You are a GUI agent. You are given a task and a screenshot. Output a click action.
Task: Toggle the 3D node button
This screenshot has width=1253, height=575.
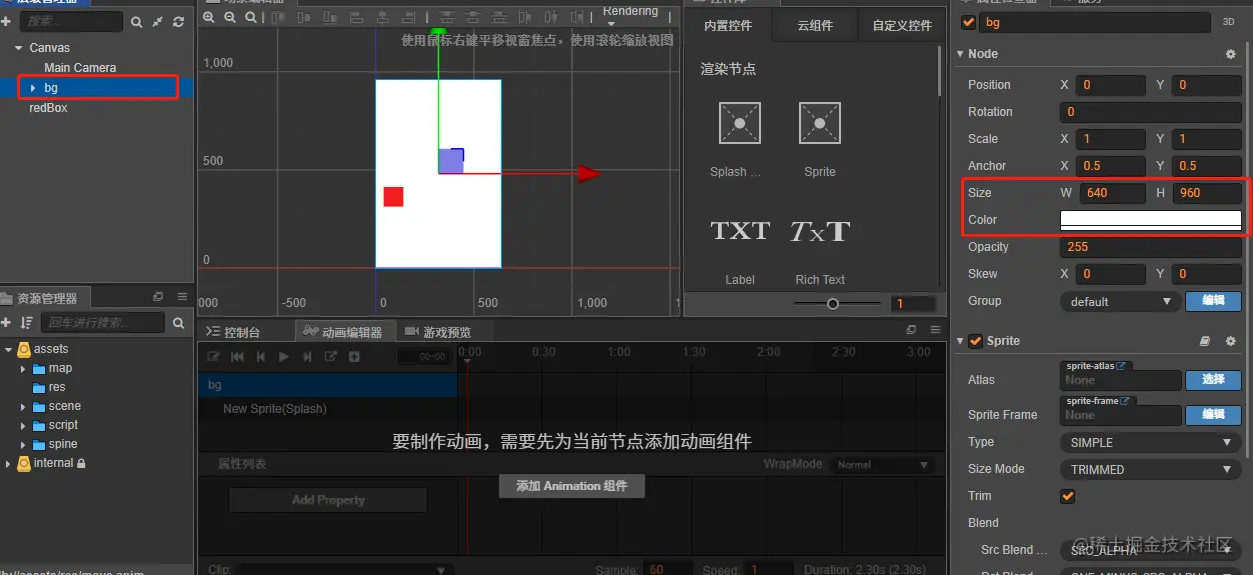tap(1228, 22)
